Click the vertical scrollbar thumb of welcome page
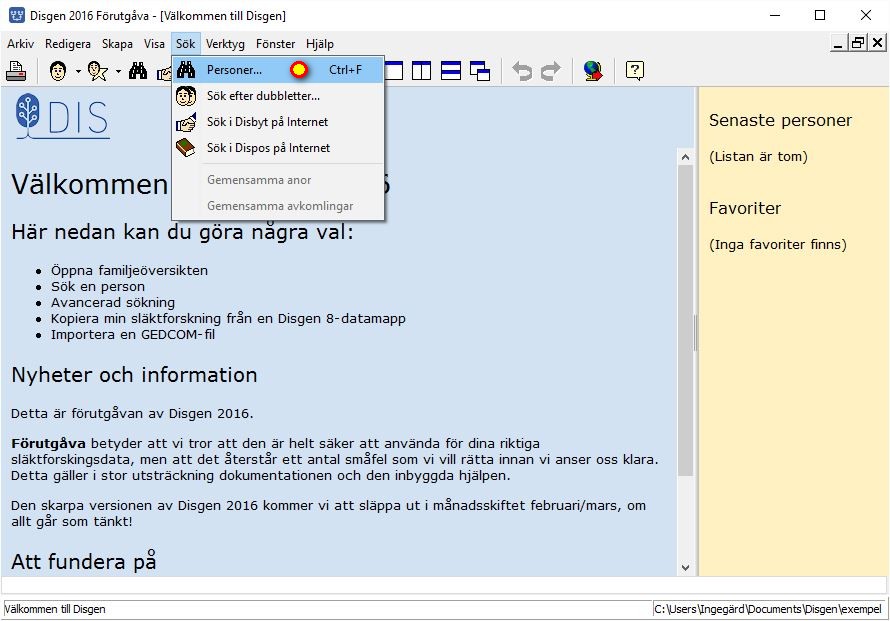 click(x=685, y=320)
